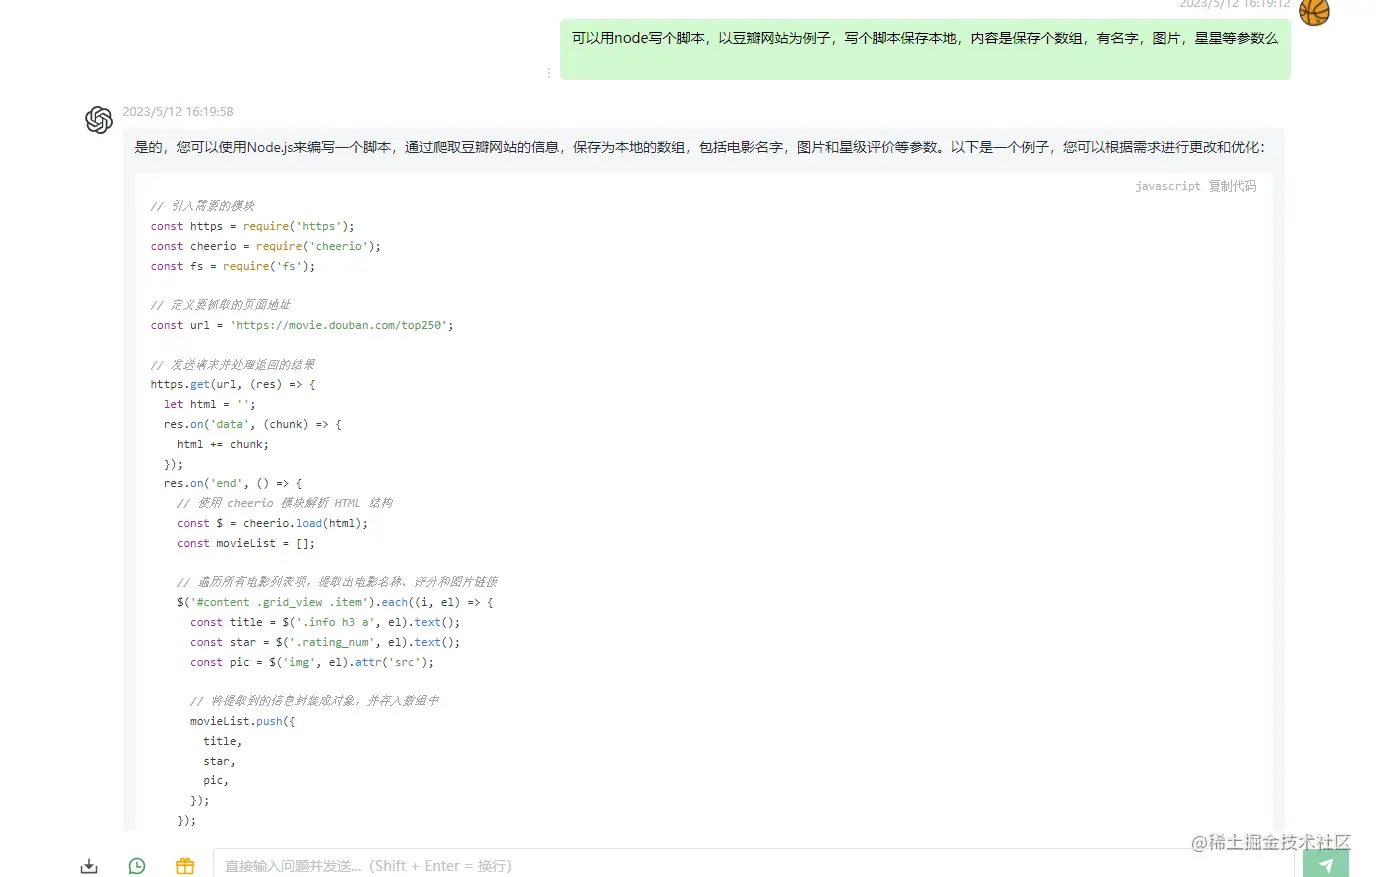Image resolution: width=1376 pixels, height=877 pixels.
Task: Click the timestamp 2023/5/12 16:19:58
Action: click(178, 112)
